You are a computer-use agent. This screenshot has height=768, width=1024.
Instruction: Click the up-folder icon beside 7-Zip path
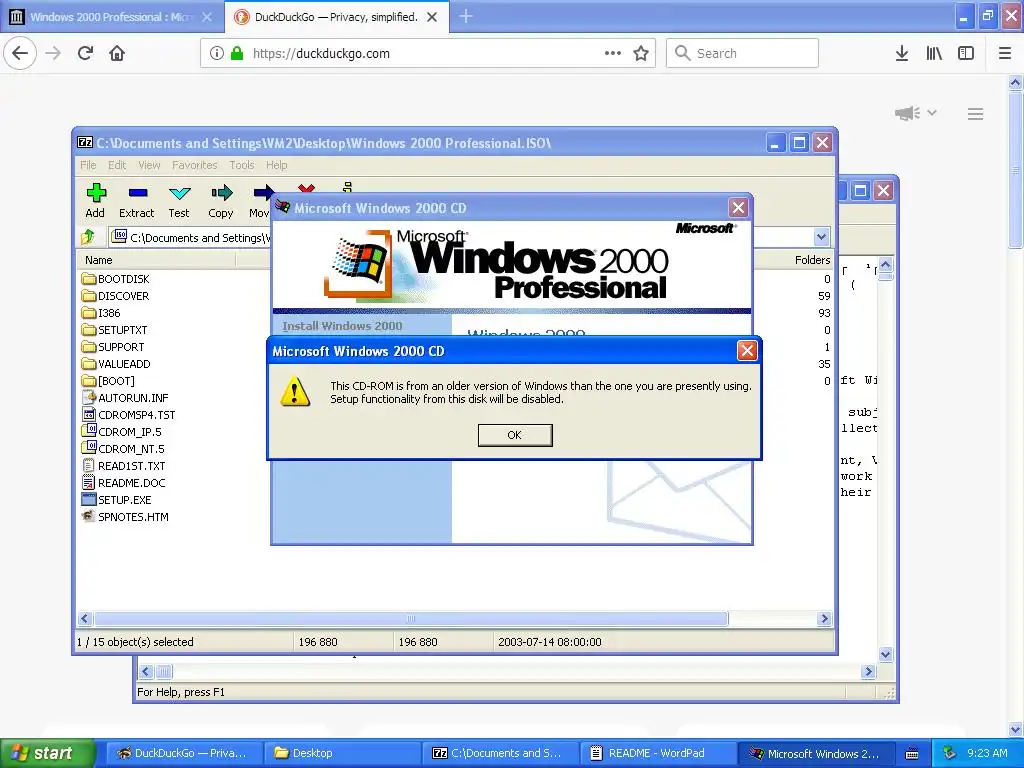[89, 237]
